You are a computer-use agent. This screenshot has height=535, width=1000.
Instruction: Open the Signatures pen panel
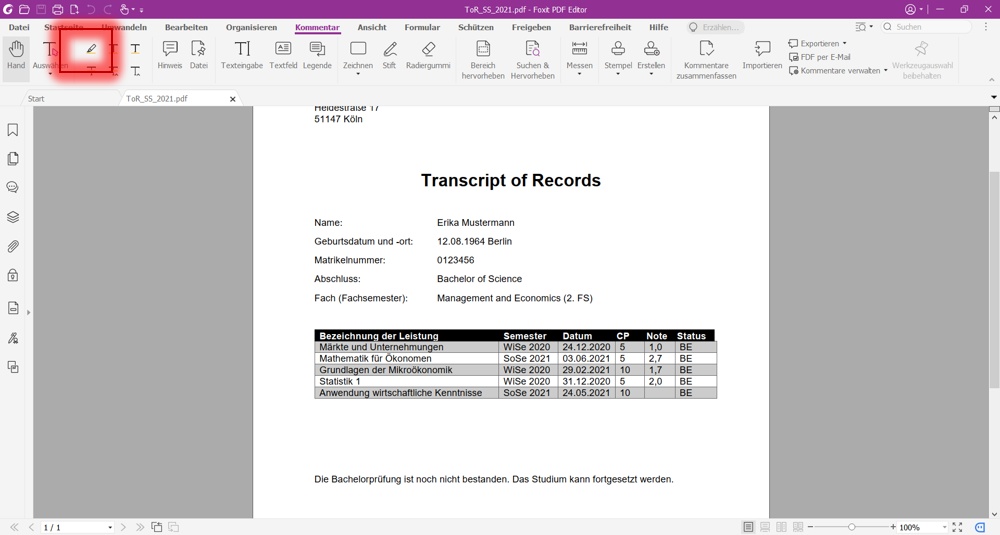[13, 338]
